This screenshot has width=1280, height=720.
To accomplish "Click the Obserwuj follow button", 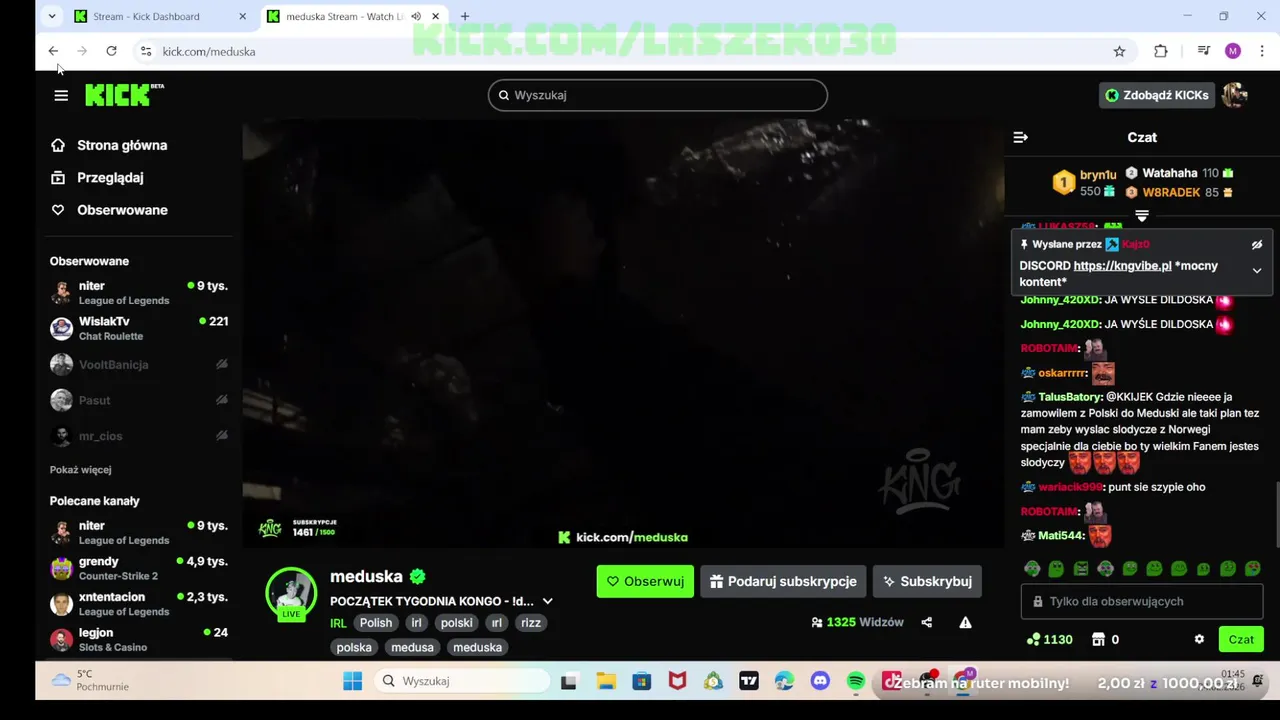I will point(645,581).
